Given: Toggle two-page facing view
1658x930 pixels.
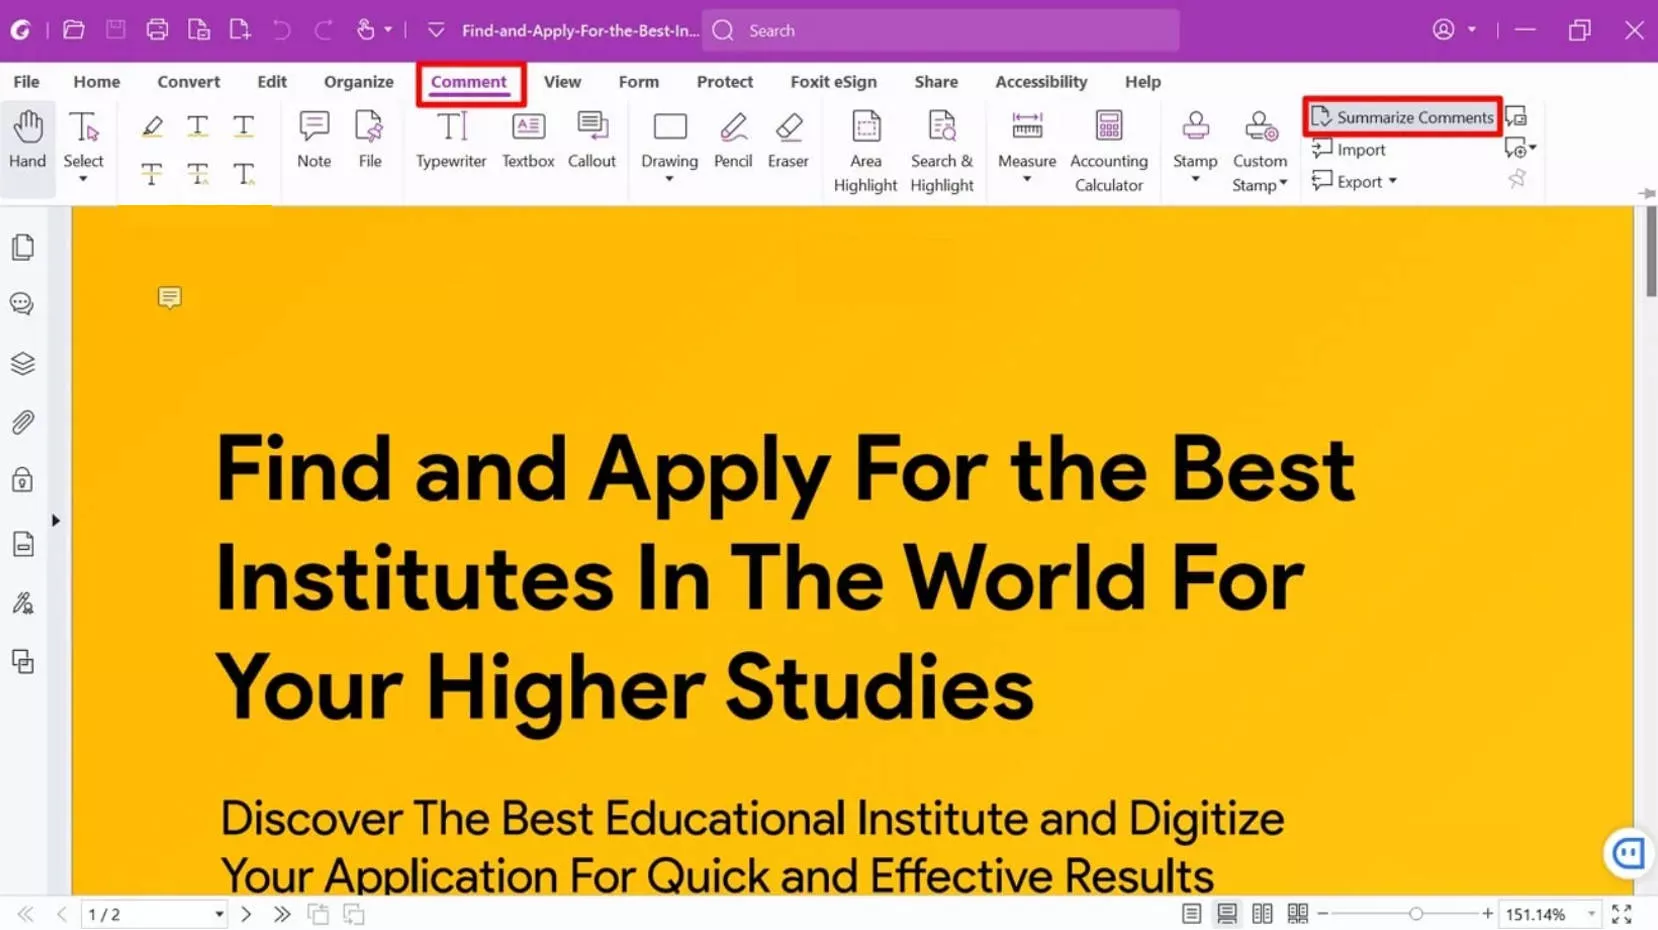Looking at the screenshot, I should point(1262,914).
